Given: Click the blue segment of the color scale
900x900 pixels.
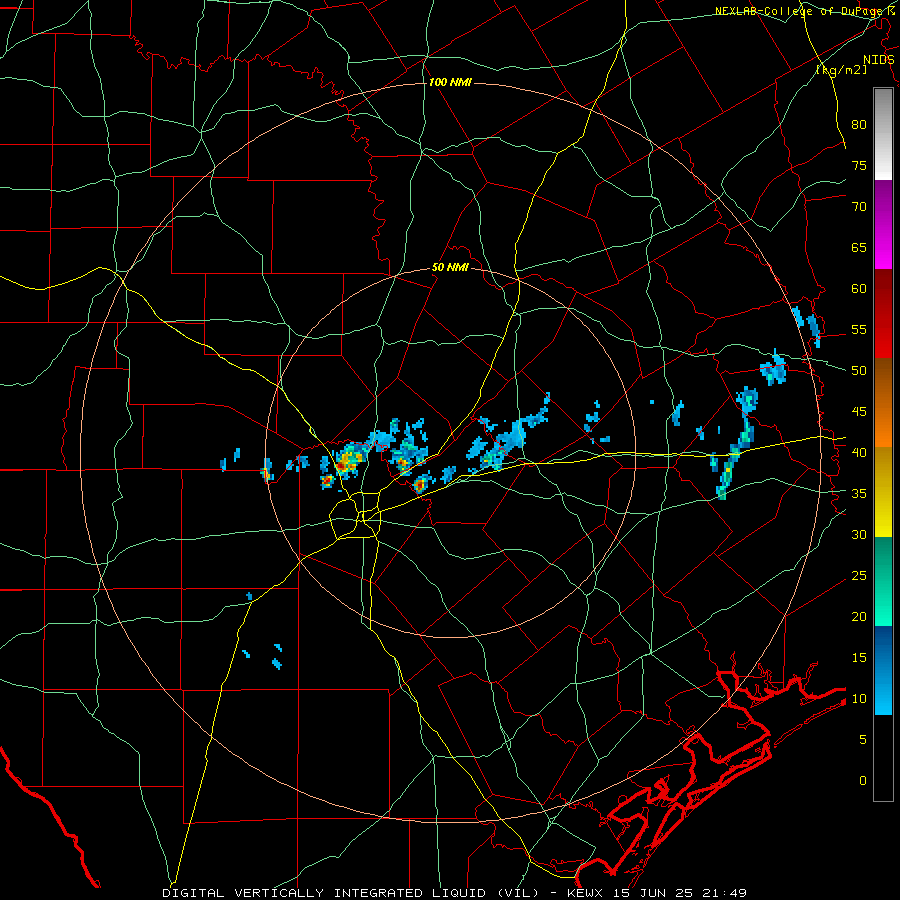Looking at the screenshot, I should pos(883,670).
